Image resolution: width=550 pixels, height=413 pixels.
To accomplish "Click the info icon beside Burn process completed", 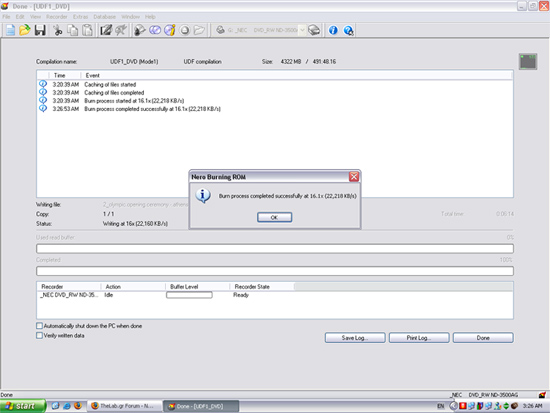I will [43, 108].
